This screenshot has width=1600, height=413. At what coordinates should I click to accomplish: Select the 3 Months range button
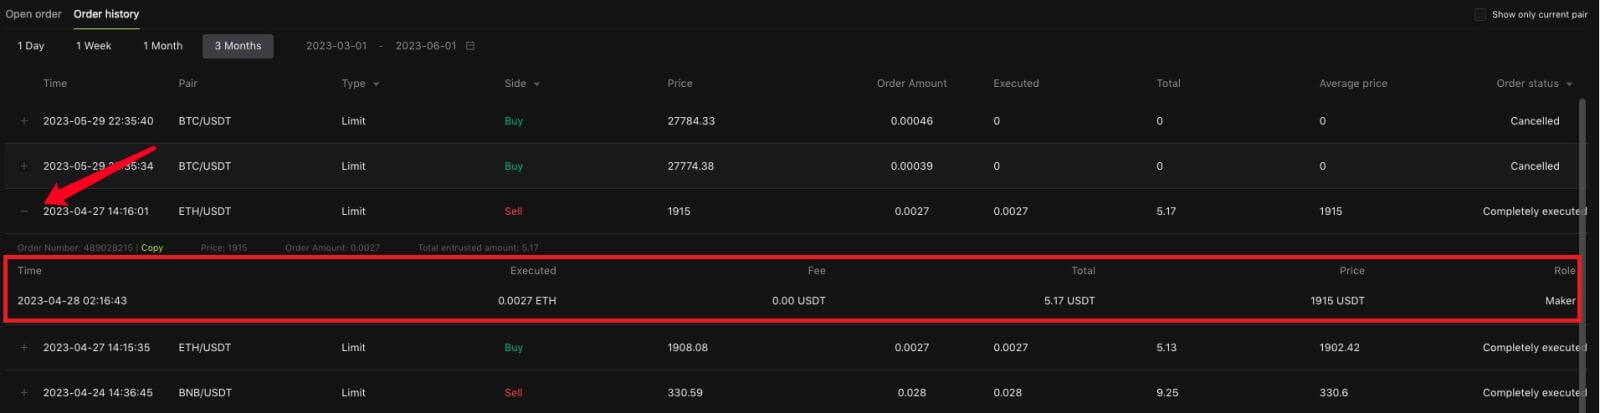[238, 46]
